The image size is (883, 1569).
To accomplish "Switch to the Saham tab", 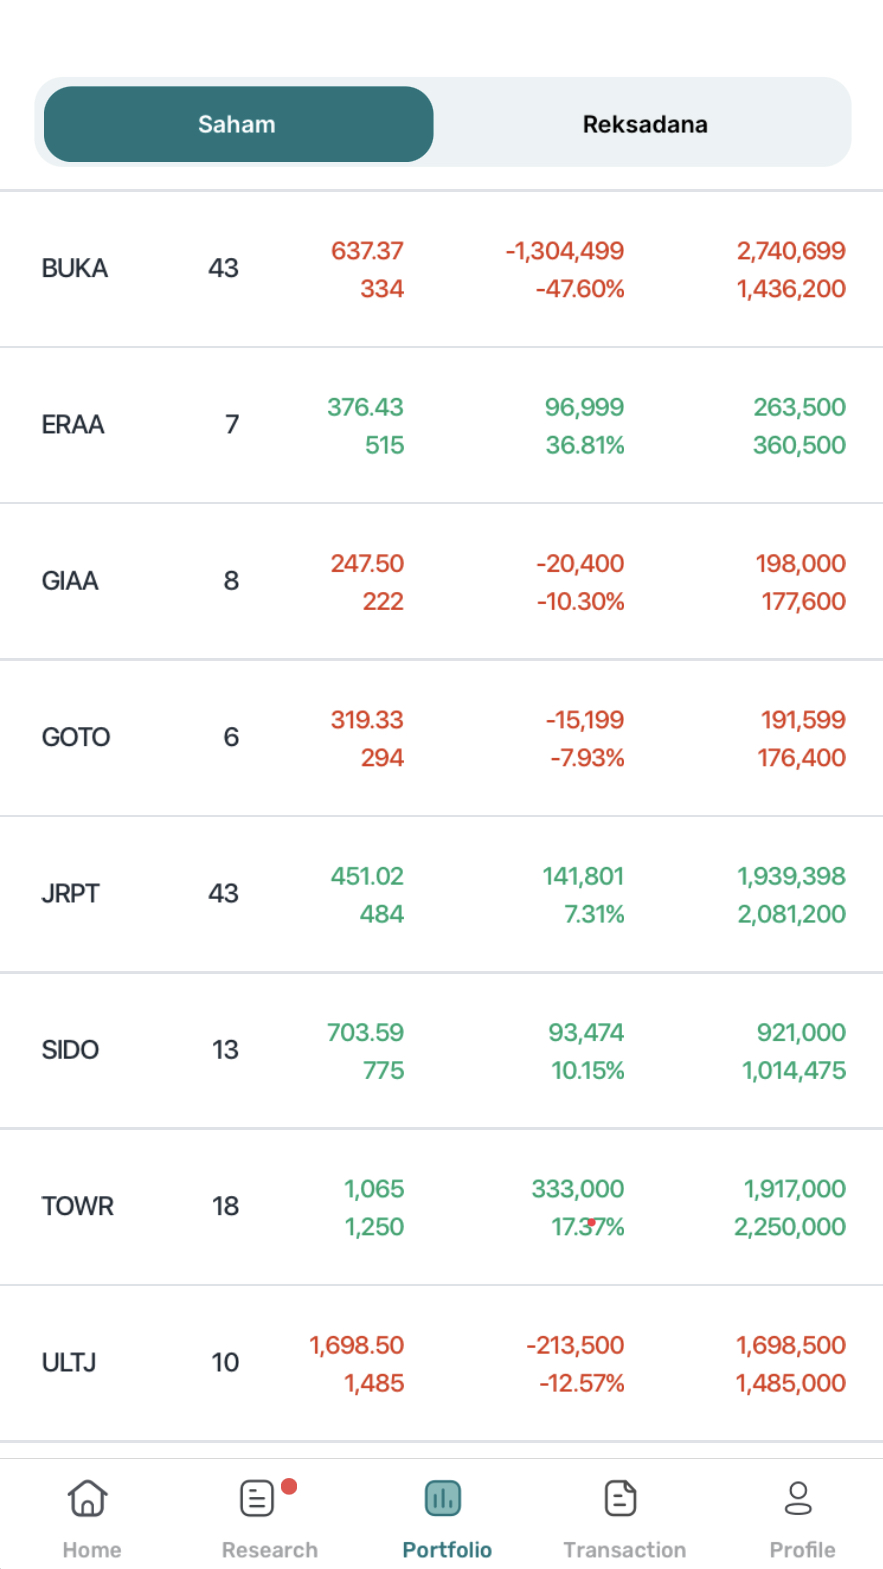I will (x=238, y=124).
